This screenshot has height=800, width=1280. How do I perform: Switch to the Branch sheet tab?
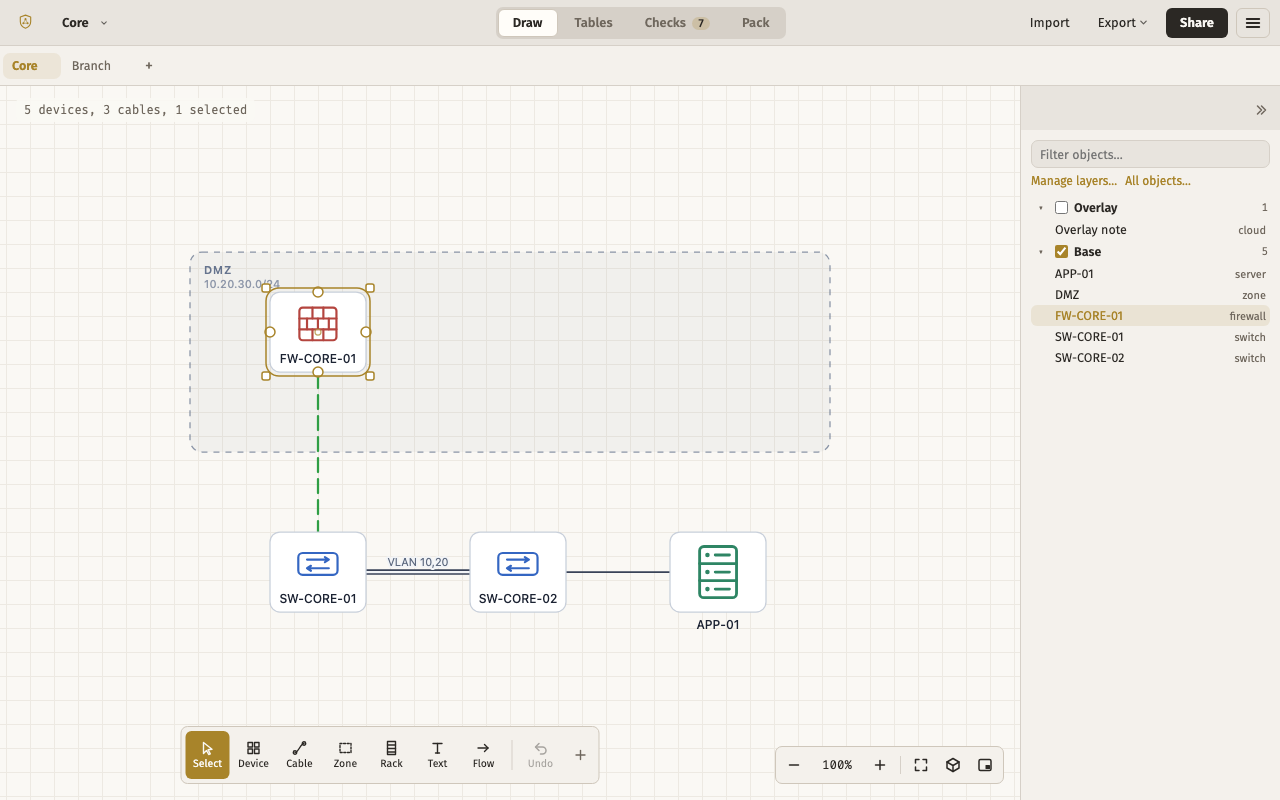point(91,66)
